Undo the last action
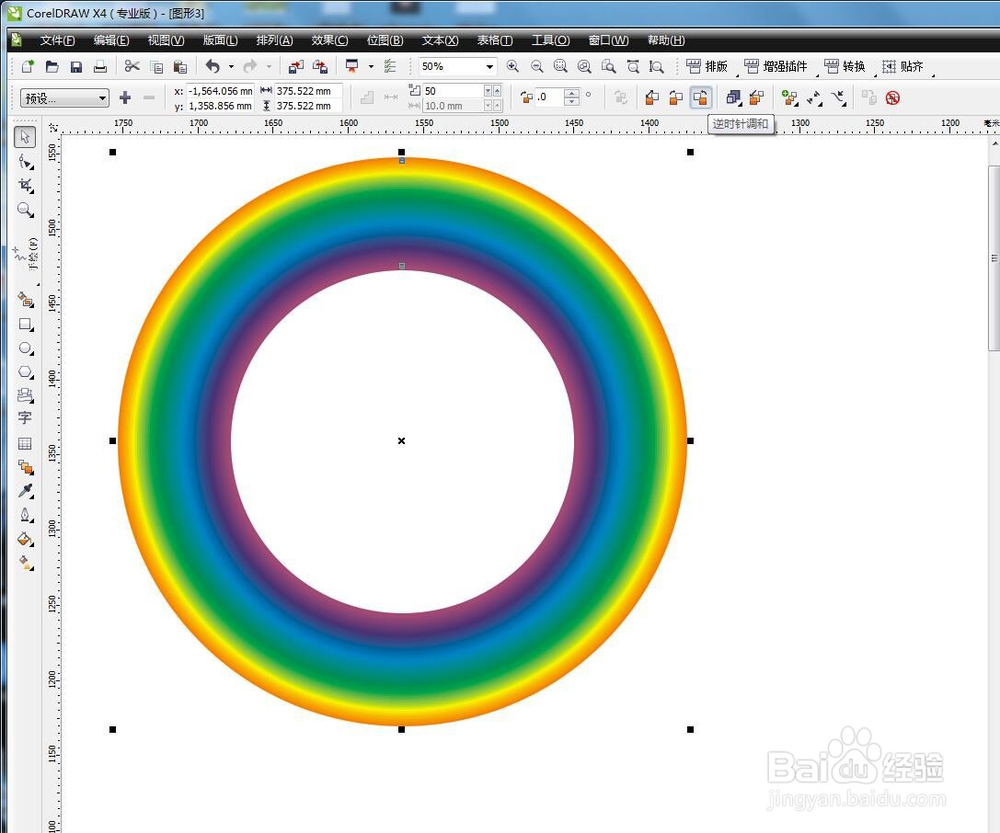1000x833 pixels. [213, 66]
